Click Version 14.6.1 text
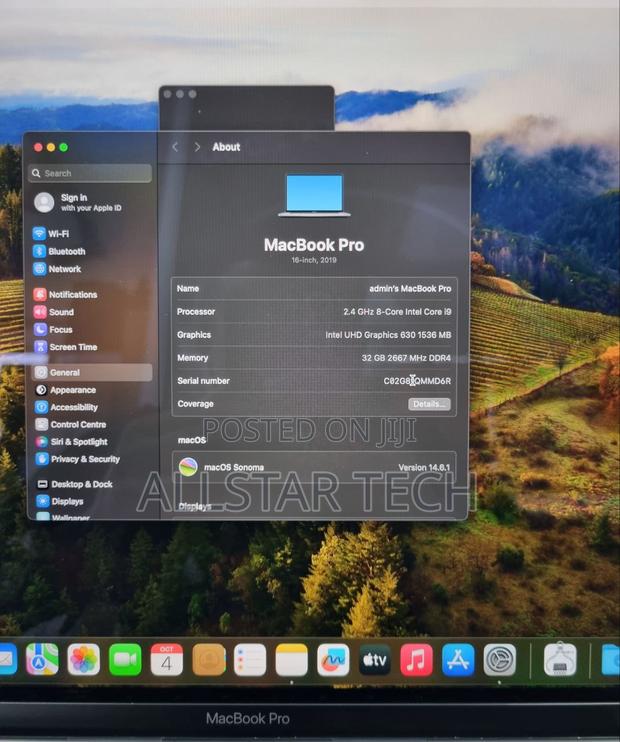The height and width of the screenshot is (742, 620). click(424, 468)
